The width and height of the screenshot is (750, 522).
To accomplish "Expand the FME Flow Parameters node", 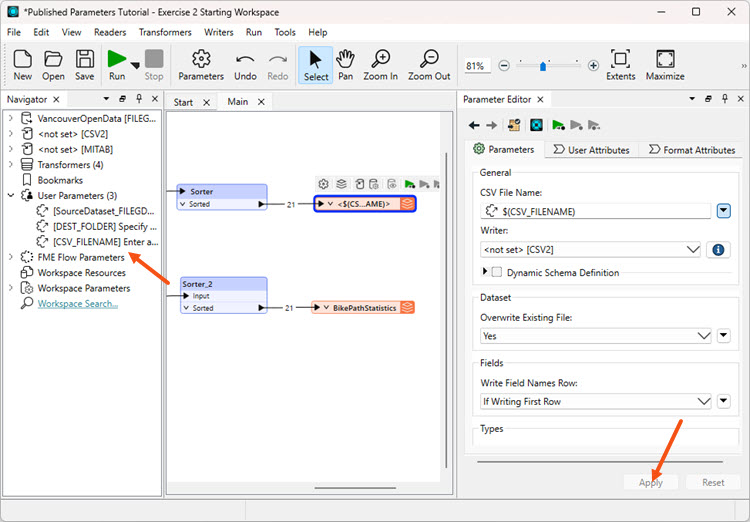I will point(11,257).
